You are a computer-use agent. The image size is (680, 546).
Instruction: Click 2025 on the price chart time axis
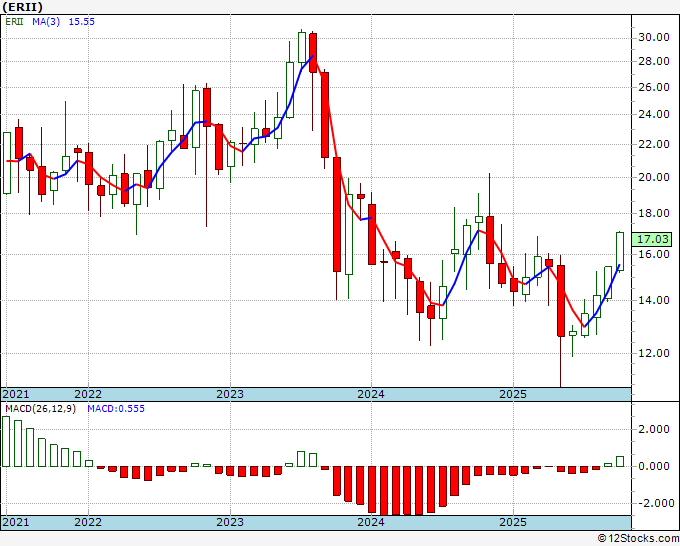point(513,394)
